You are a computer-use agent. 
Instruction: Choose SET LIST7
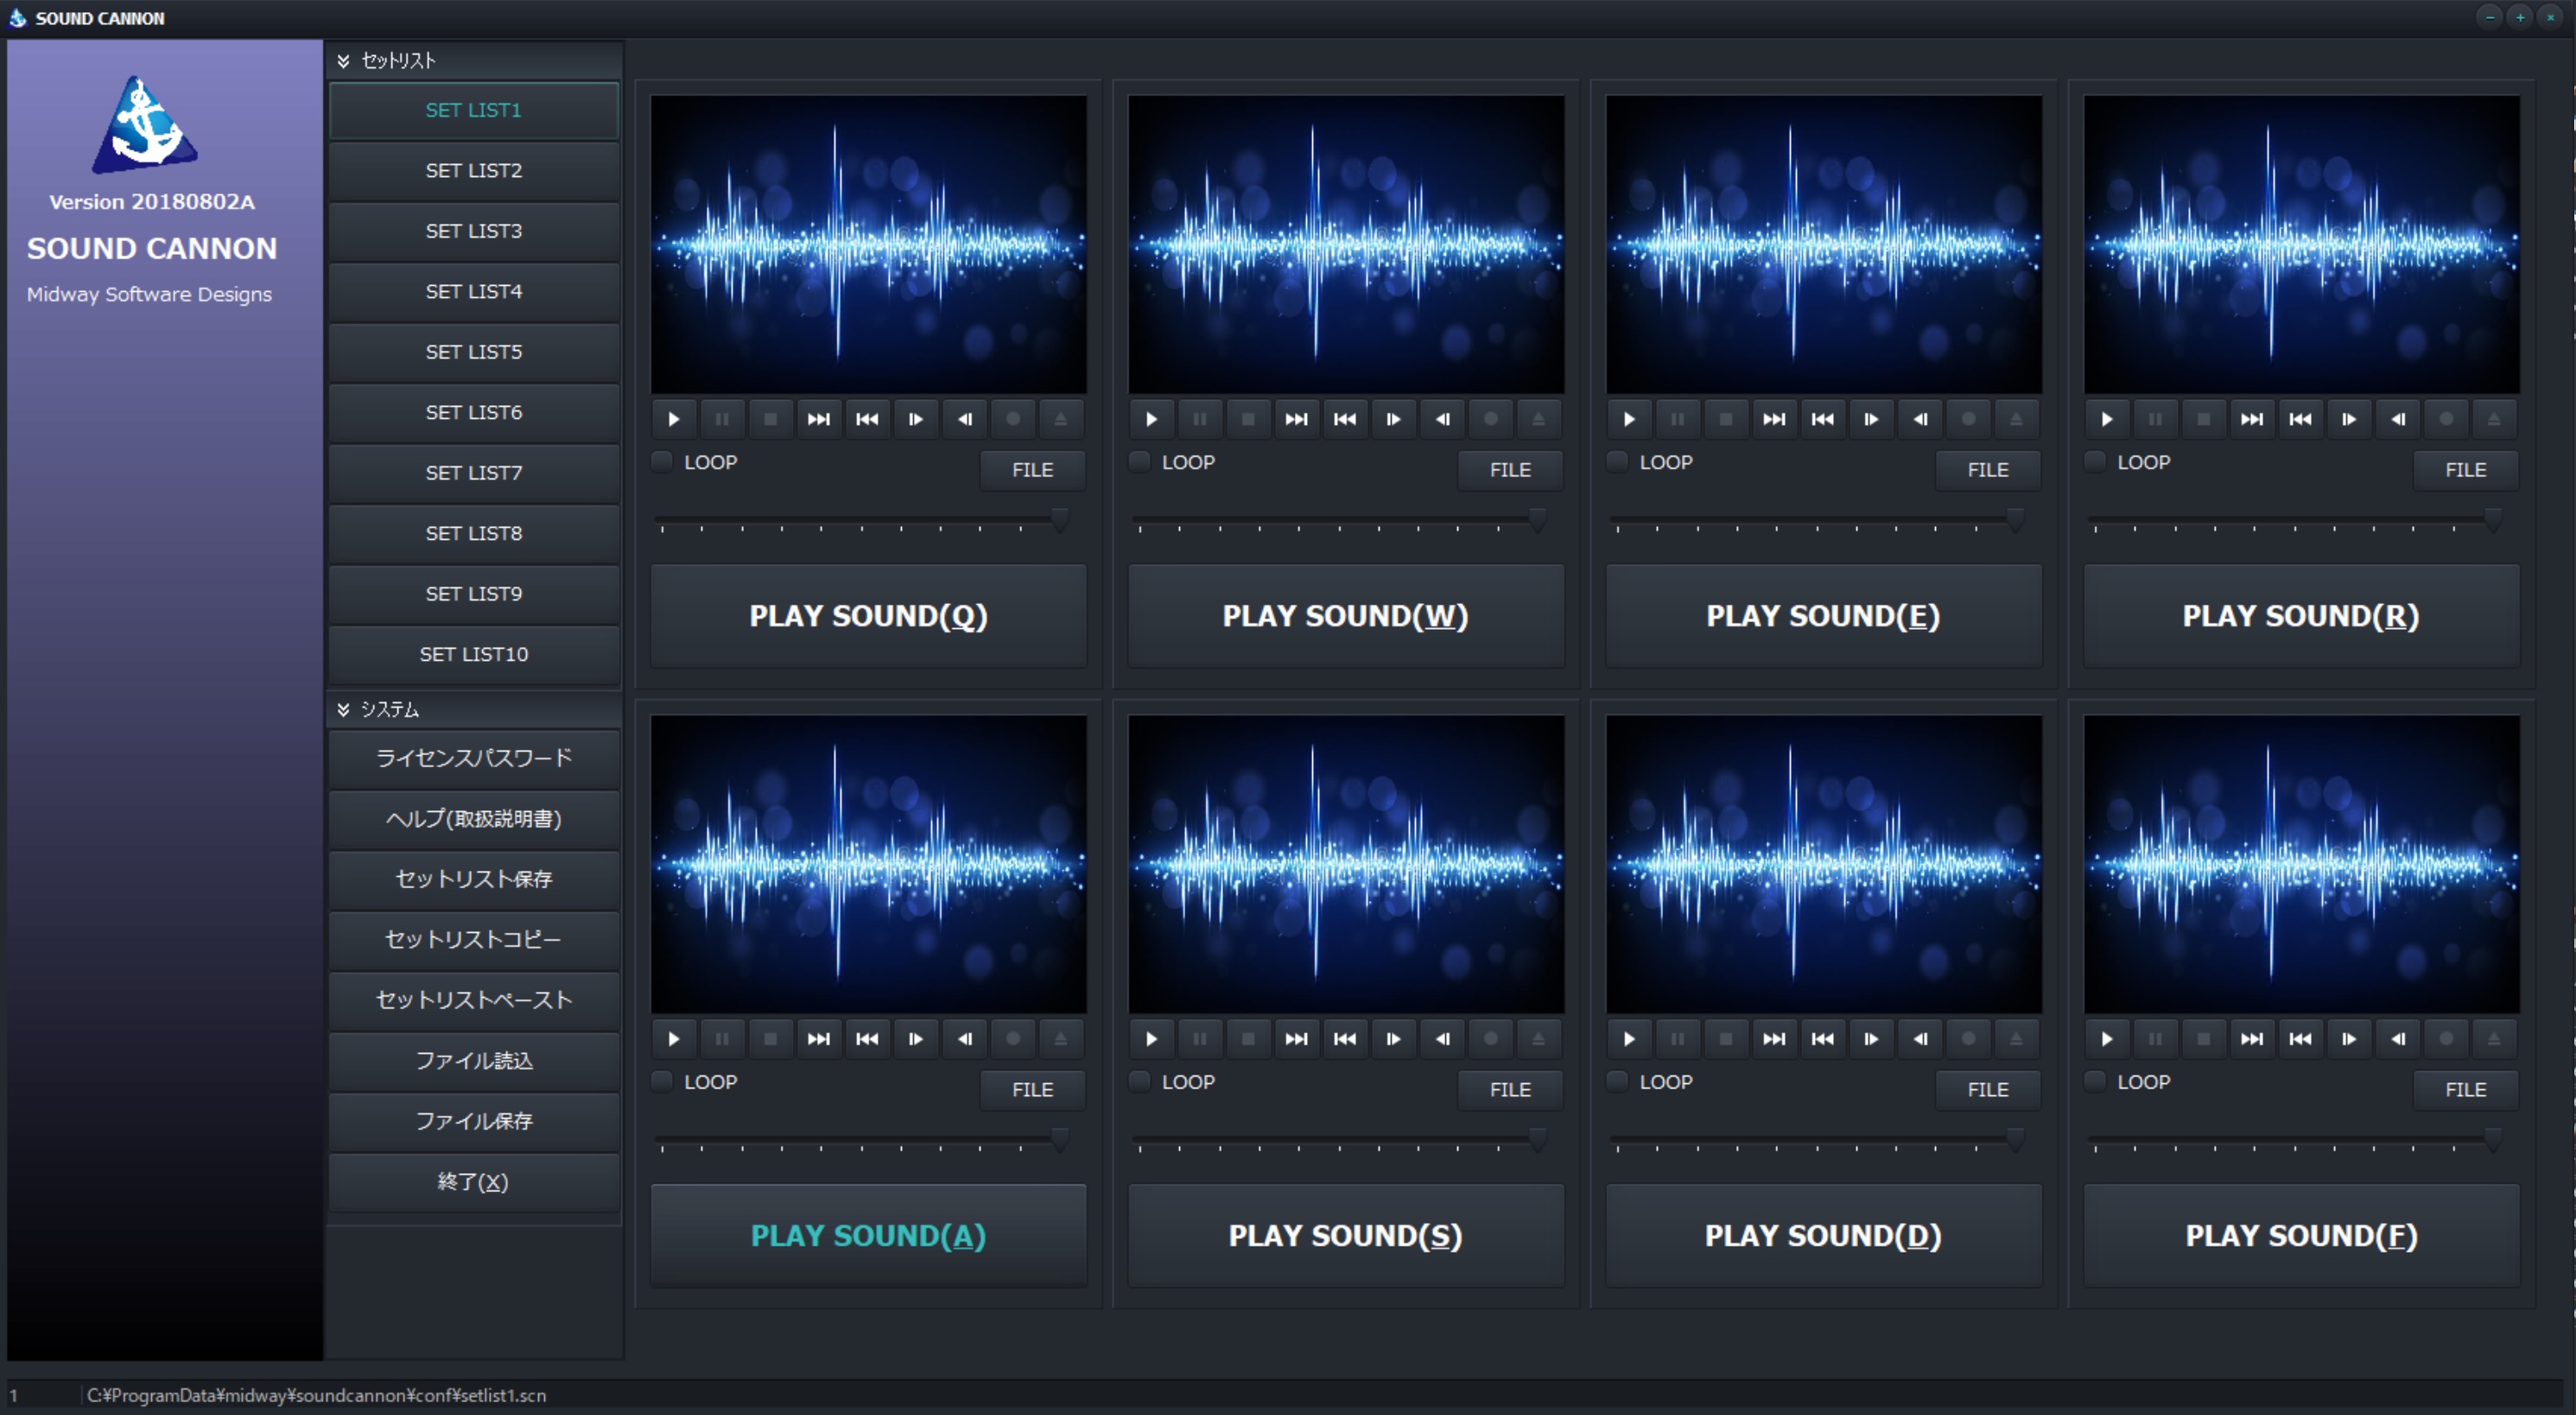[474, 473]
